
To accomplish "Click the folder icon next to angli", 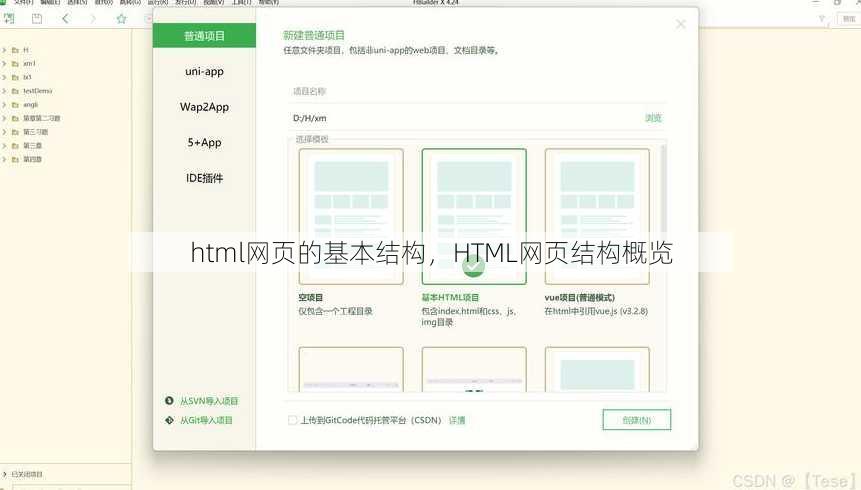I will 15,104.
